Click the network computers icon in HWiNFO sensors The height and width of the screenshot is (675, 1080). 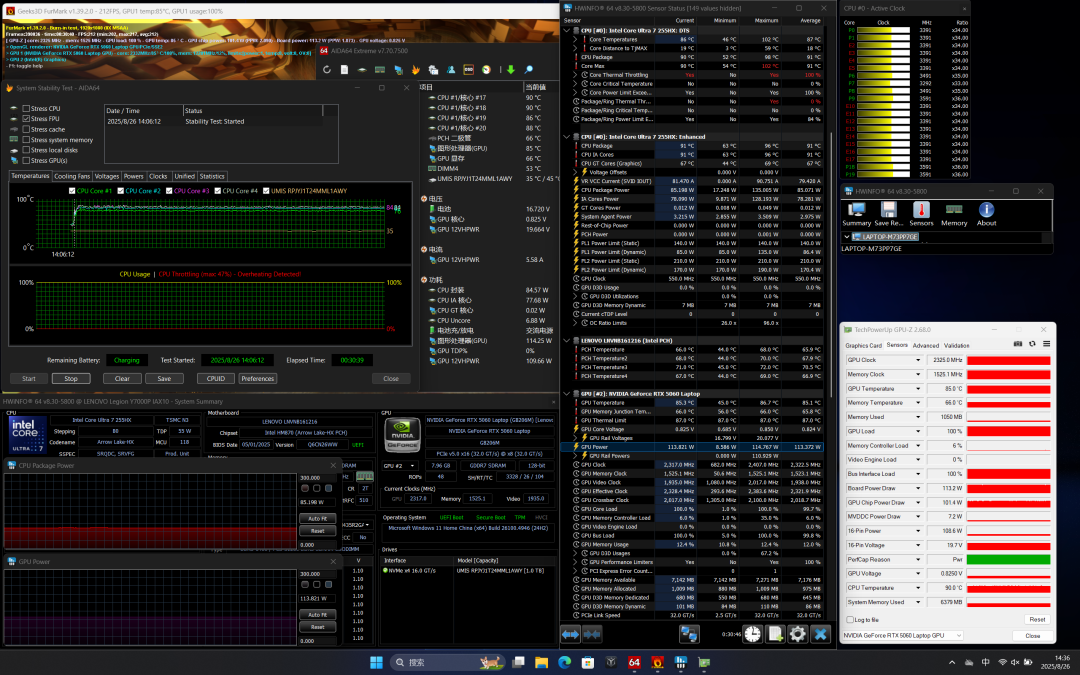tap(689, 634)
